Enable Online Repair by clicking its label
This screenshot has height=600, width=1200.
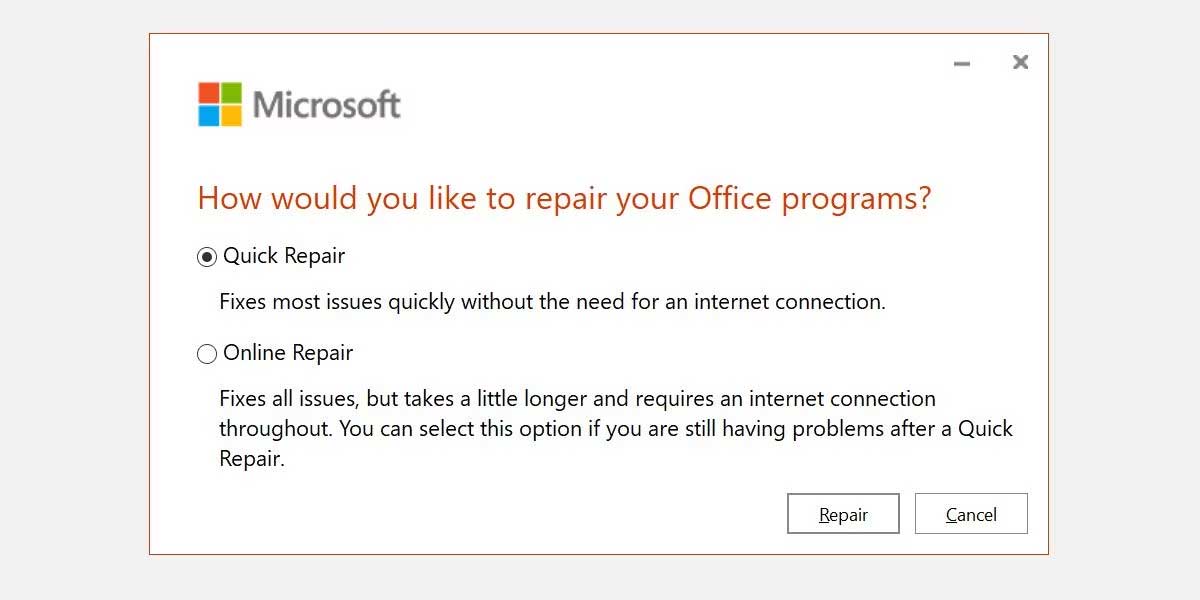tap(289, 353)
